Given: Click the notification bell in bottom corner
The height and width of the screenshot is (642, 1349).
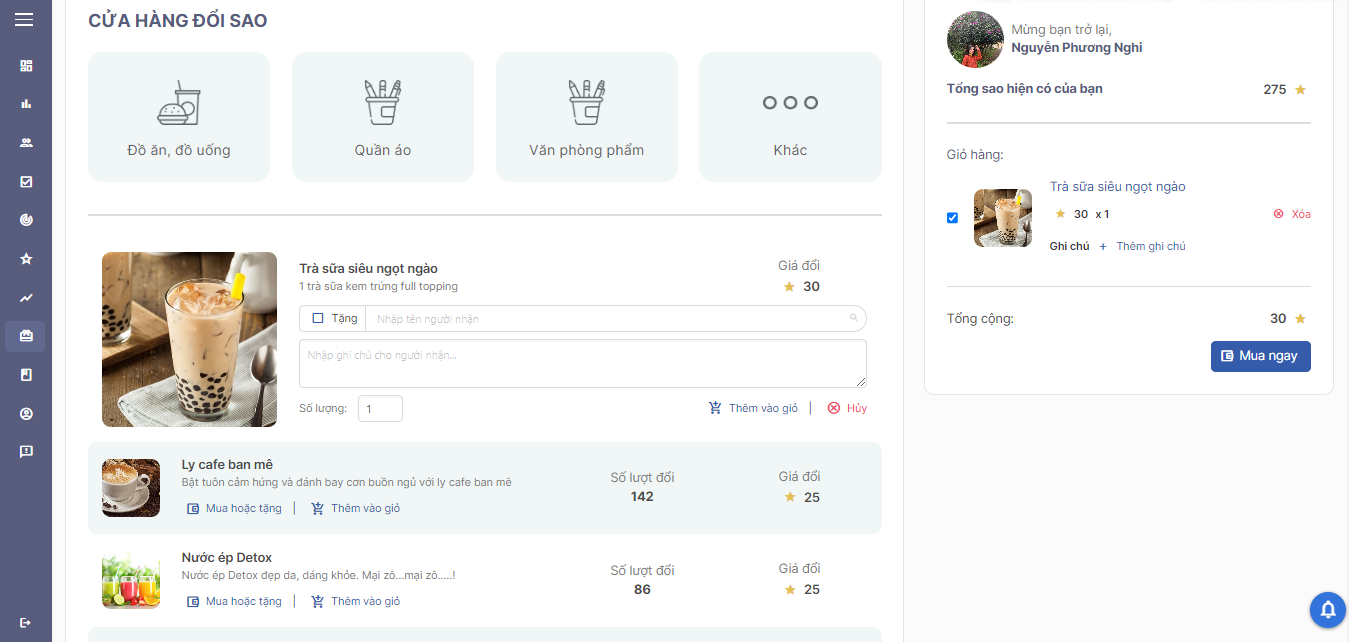Looking at the screenshot, I should point(1327,609).
